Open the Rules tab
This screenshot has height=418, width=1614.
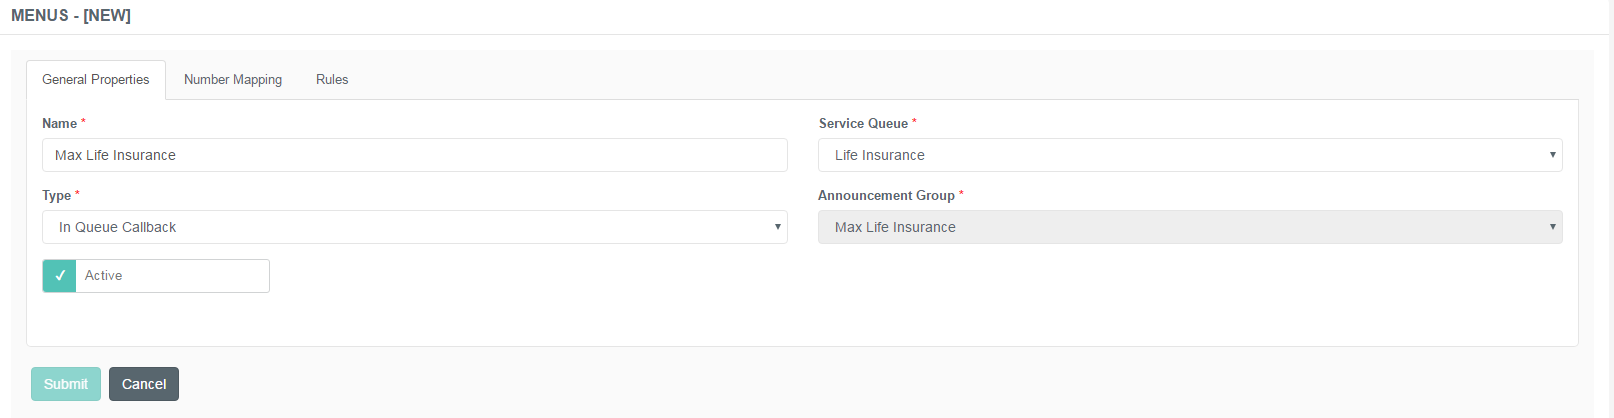pos(332,80)
